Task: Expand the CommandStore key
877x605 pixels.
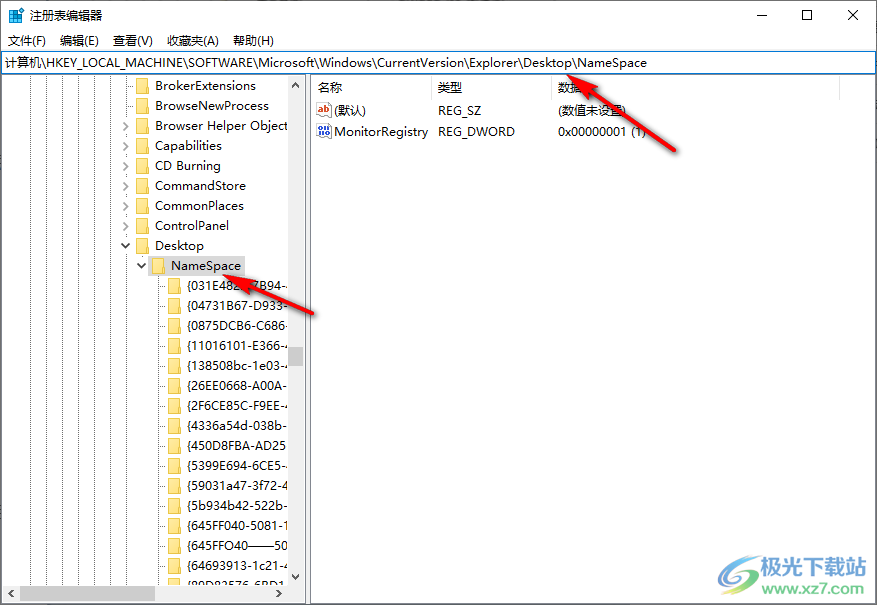Action: [x=126, y=186]
